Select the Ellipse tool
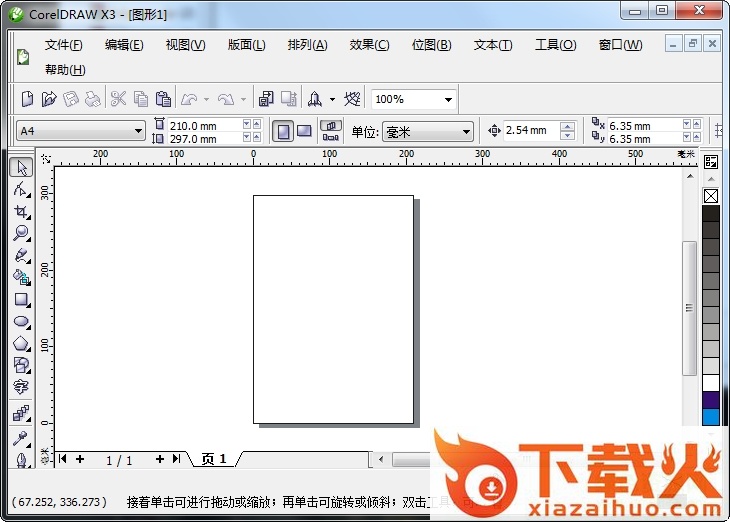The height and width of the screenshot is (522, 730). [21, 322]
